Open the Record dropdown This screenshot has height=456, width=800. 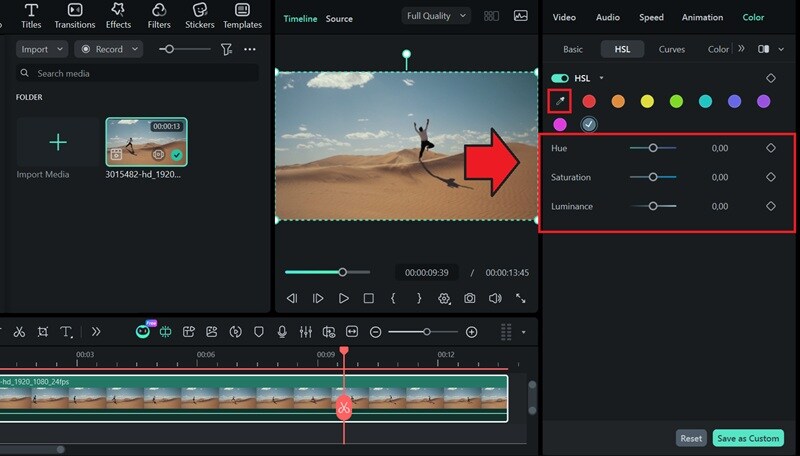pyautogui.click(x=109, y=49)
